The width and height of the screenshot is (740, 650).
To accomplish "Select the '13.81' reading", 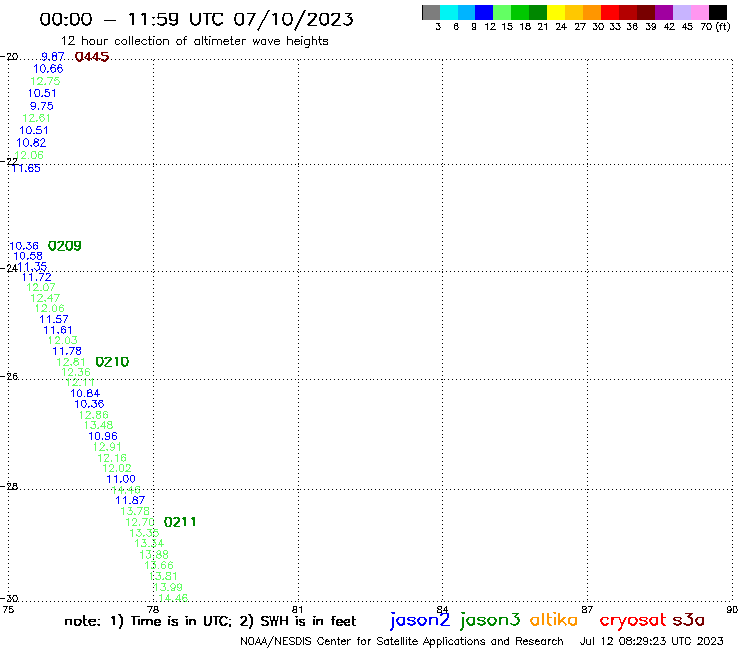I will [x=163, y=576].
